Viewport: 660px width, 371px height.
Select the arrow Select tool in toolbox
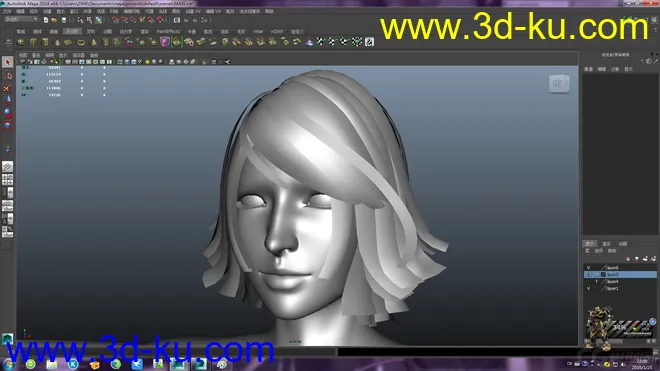click(x=8, y=62)
